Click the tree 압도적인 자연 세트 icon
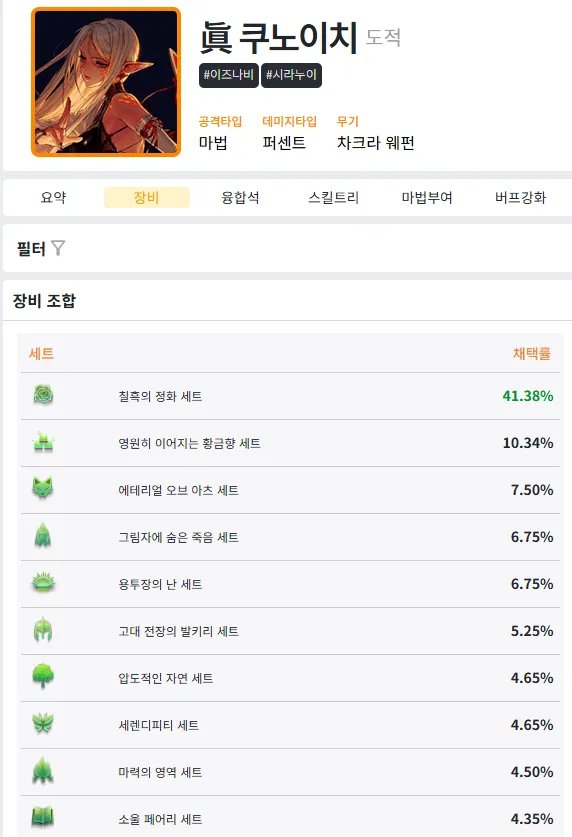 point(43,677)
